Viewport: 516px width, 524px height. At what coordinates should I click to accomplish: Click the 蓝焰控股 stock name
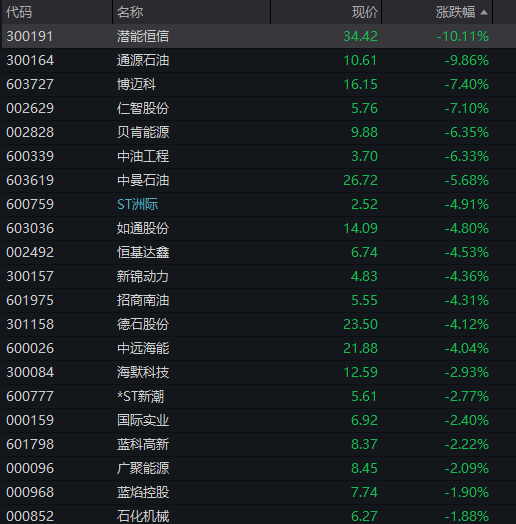143,492
